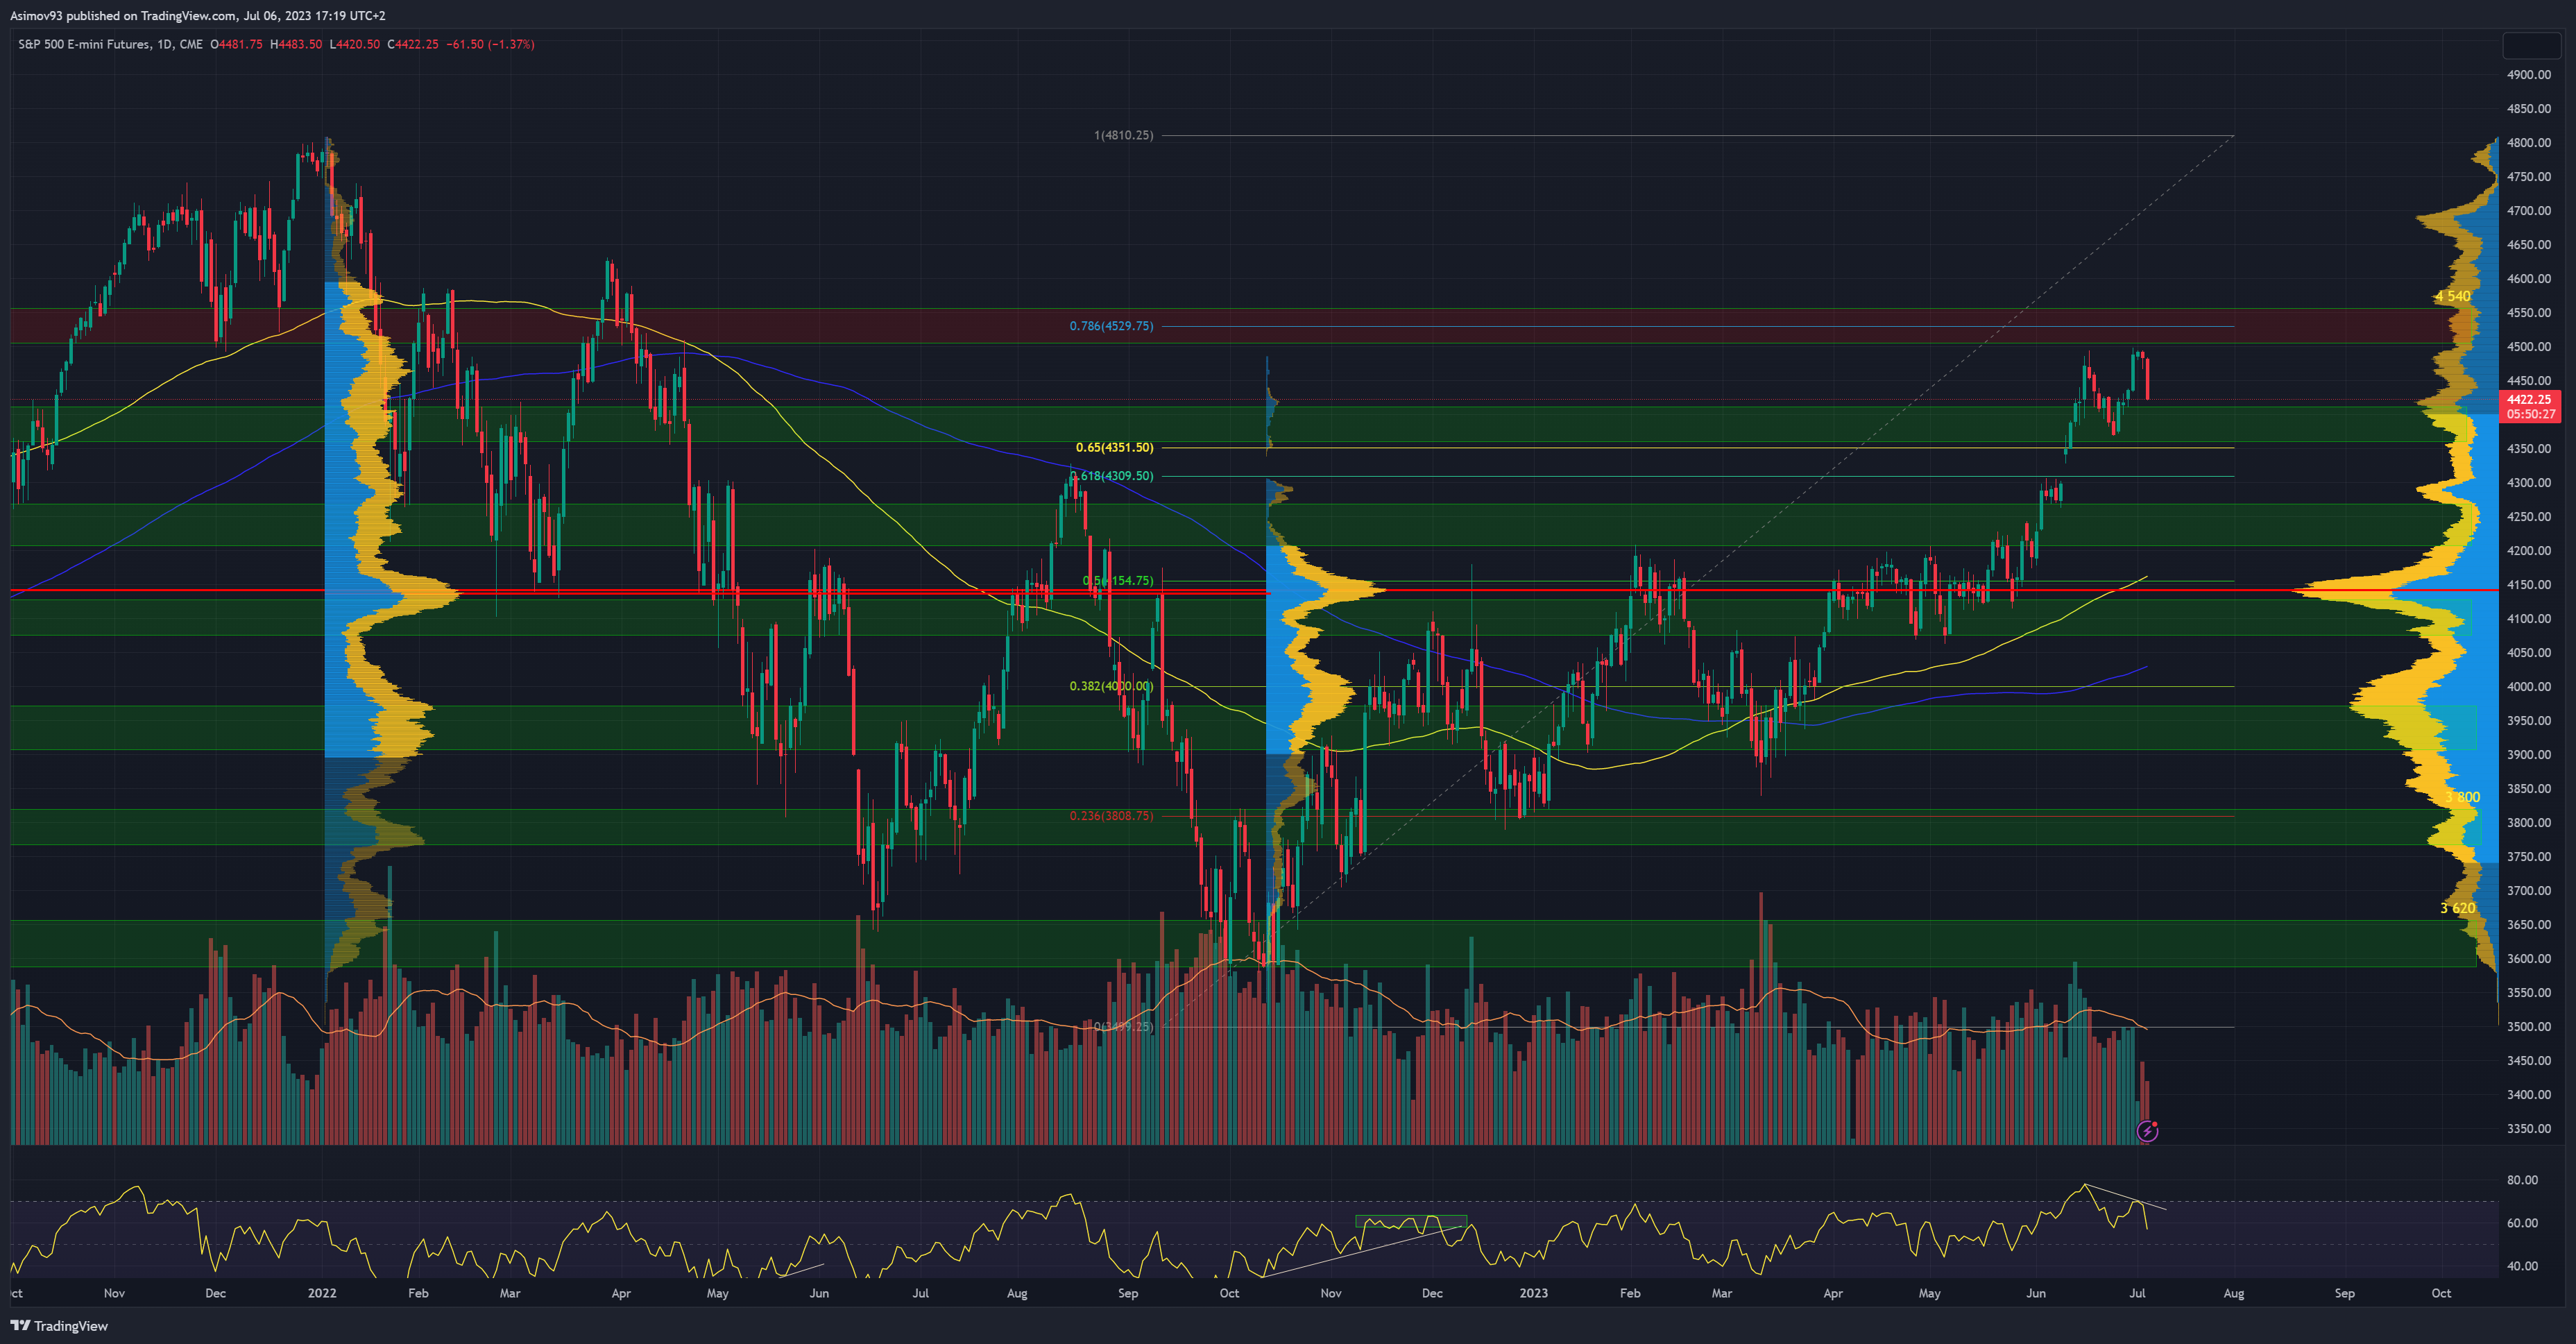Select the 0.236(3808.75) Fibonacci label
Image resolution: width=2576 pixels, height=1344 pixels.
tap(1111, 816)
